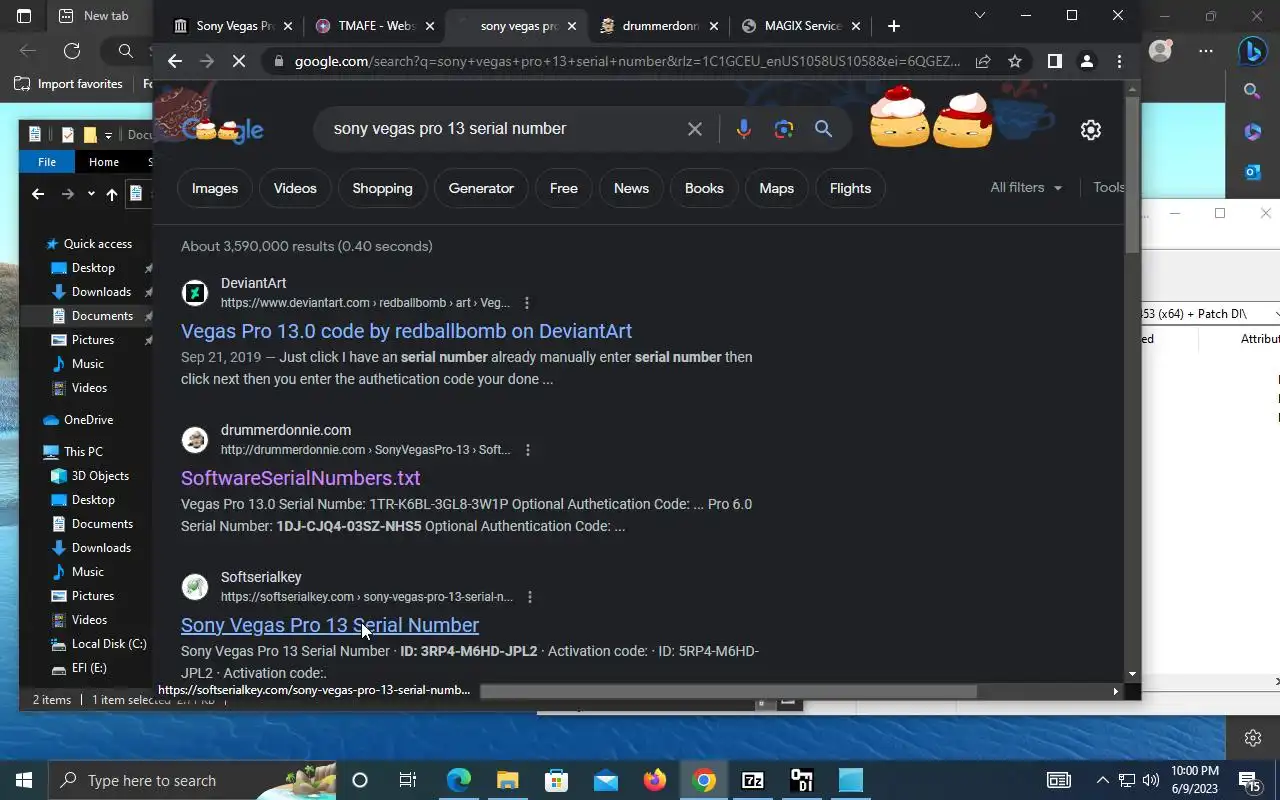
Task: Filter results by Videos
Action: [295, 188]
